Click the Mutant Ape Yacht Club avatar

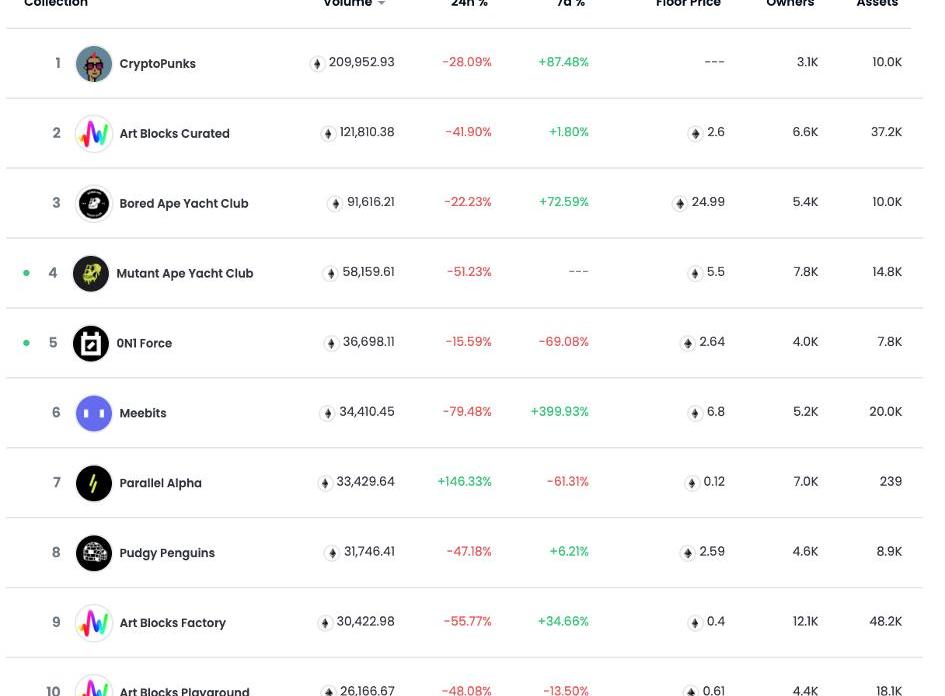click(x=91, y=273)
